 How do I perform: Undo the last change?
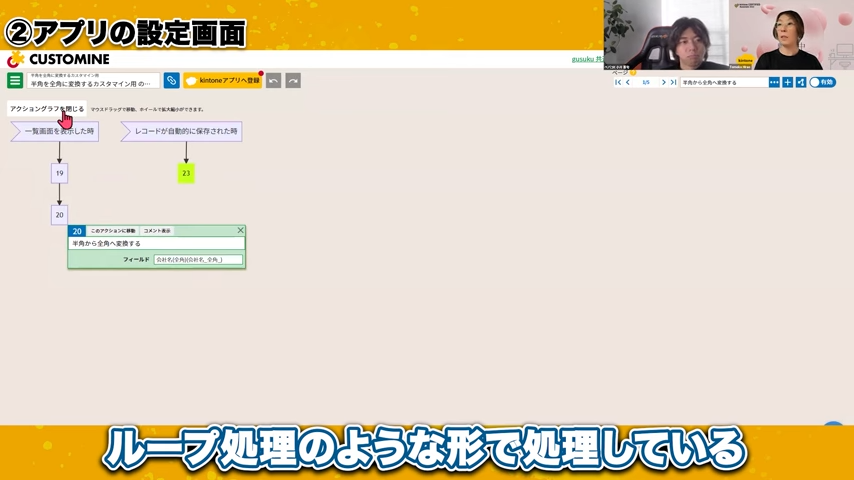click(x=273, y=81)
